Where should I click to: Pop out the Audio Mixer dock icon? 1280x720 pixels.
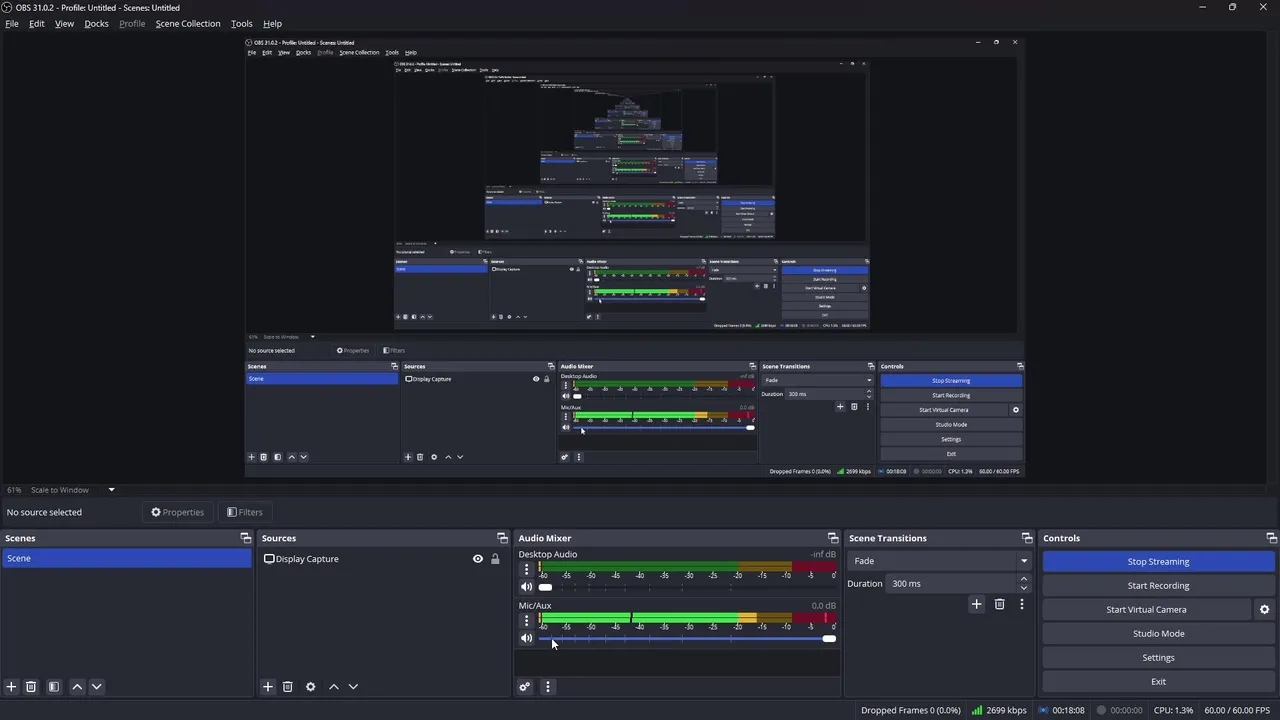pos(833,538)
